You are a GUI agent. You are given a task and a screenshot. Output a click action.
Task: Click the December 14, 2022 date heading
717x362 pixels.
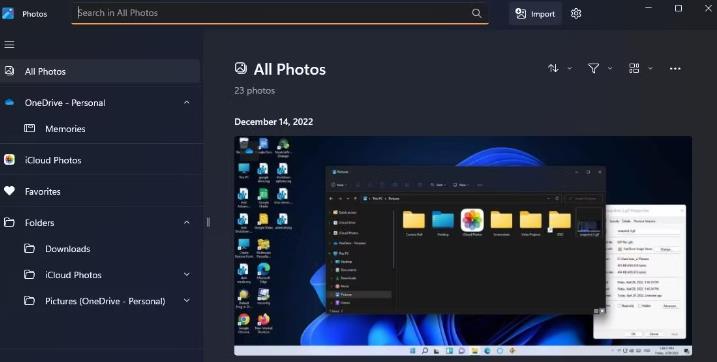point(273,122)
